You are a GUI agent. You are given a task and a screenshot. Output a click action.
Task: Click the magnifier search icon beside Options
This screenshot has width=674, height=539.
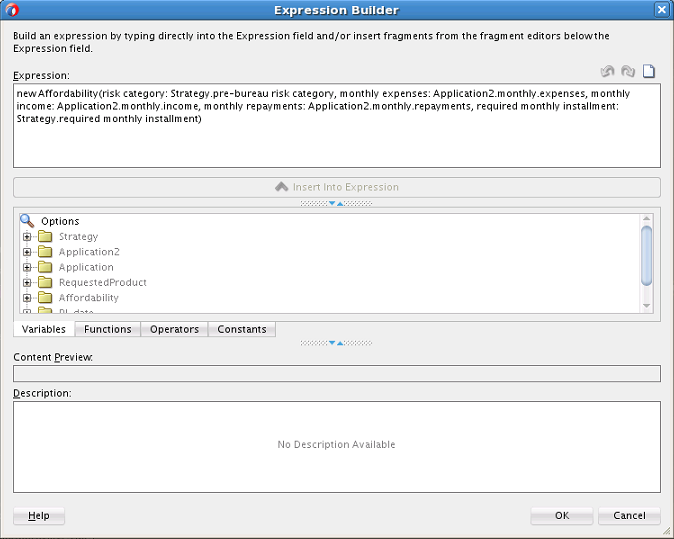tap(27, 221)
